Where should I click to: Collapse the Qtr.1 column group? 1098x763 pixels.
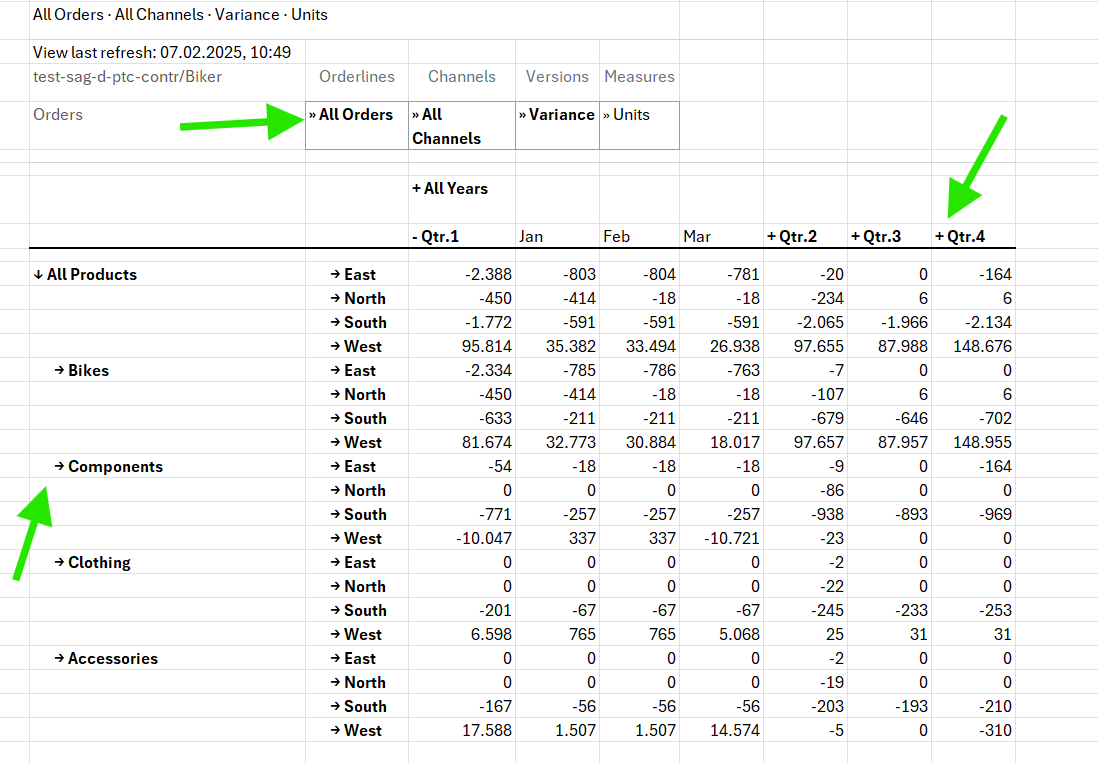435,237
